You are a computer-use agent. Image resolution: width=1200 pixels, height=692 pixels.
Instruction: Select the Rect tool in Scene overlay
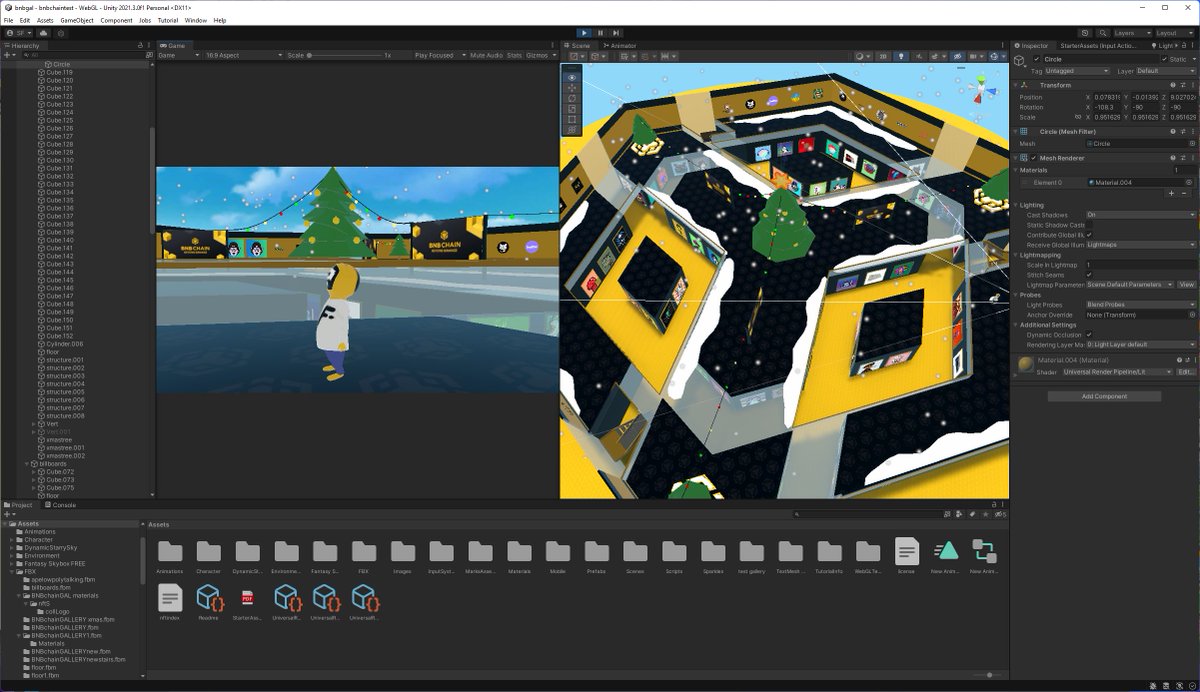click(x=572, y=119)
